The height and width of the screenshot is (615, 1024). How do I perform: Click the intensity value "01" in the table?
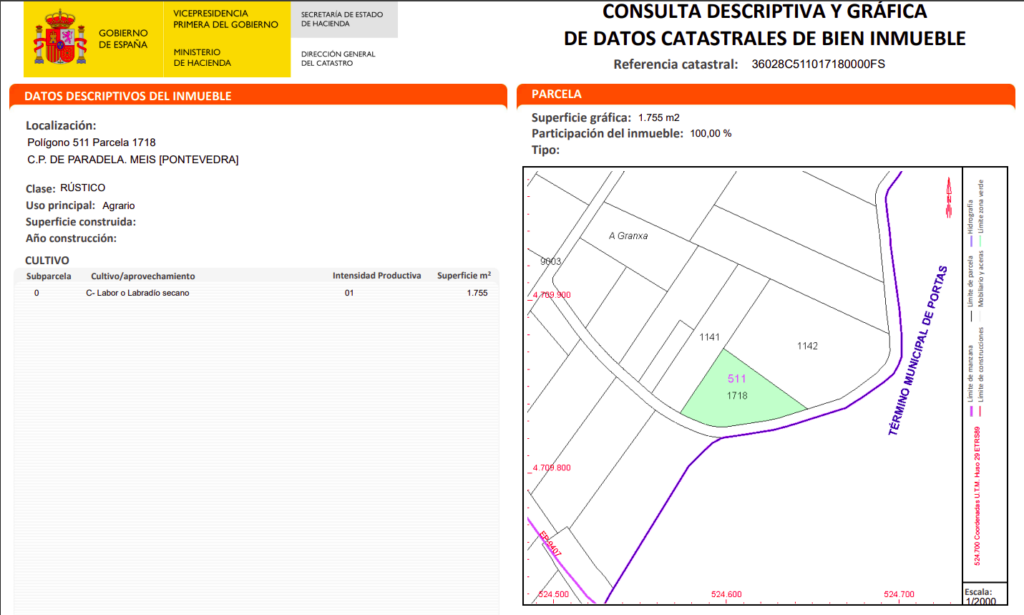pyautogui.click(x=349, y=293)
